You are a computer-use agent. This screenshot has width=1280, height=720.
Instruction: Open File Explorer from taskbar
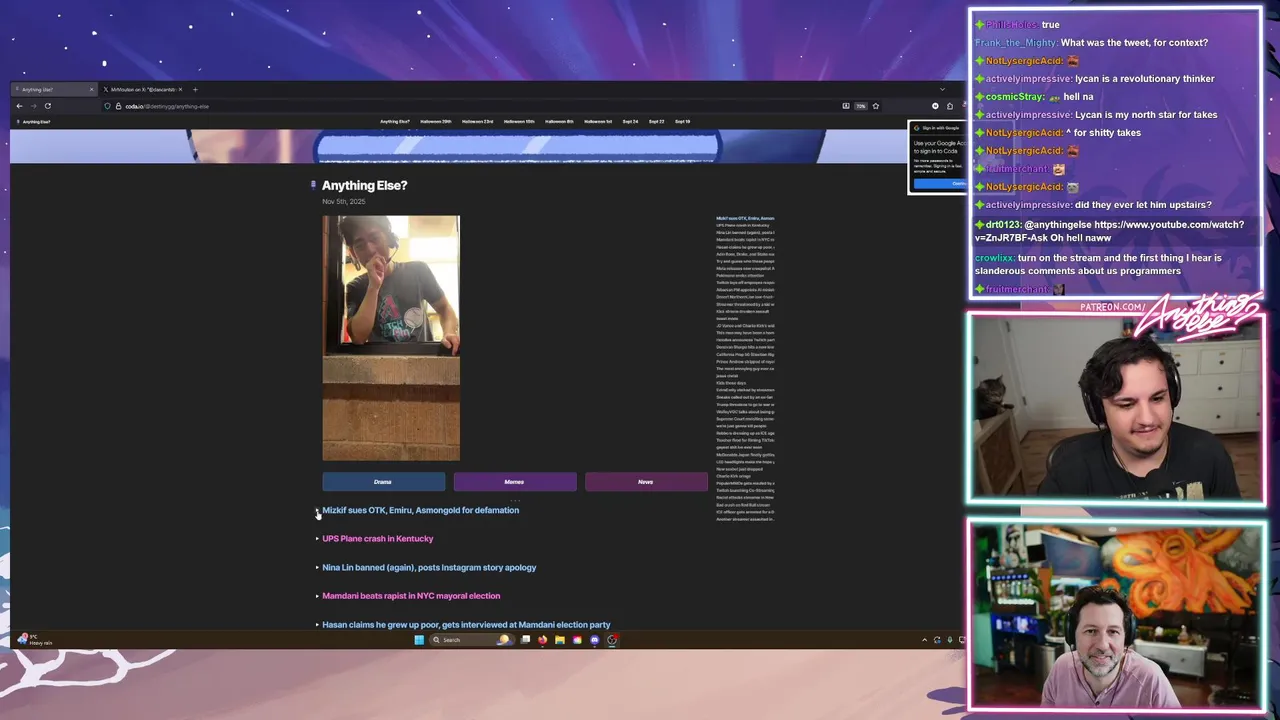(x=560, y=640)
